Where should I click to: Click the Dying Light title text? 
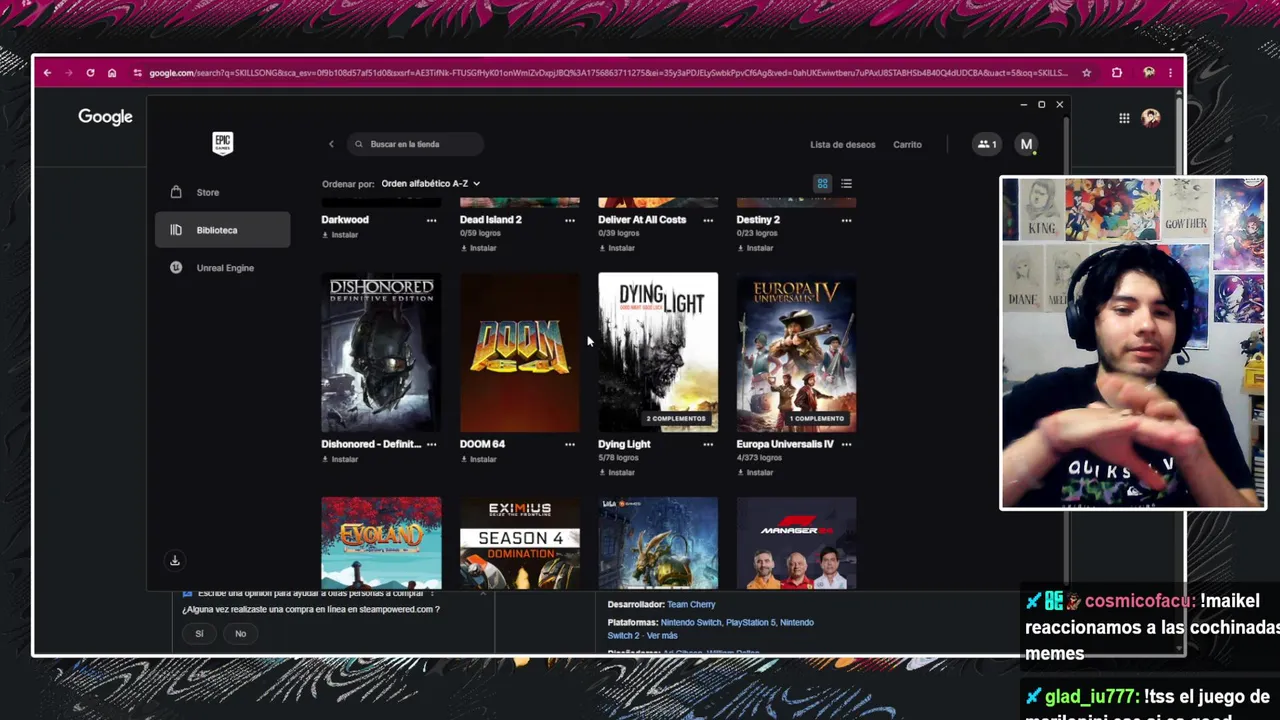[x=624, y=444]
